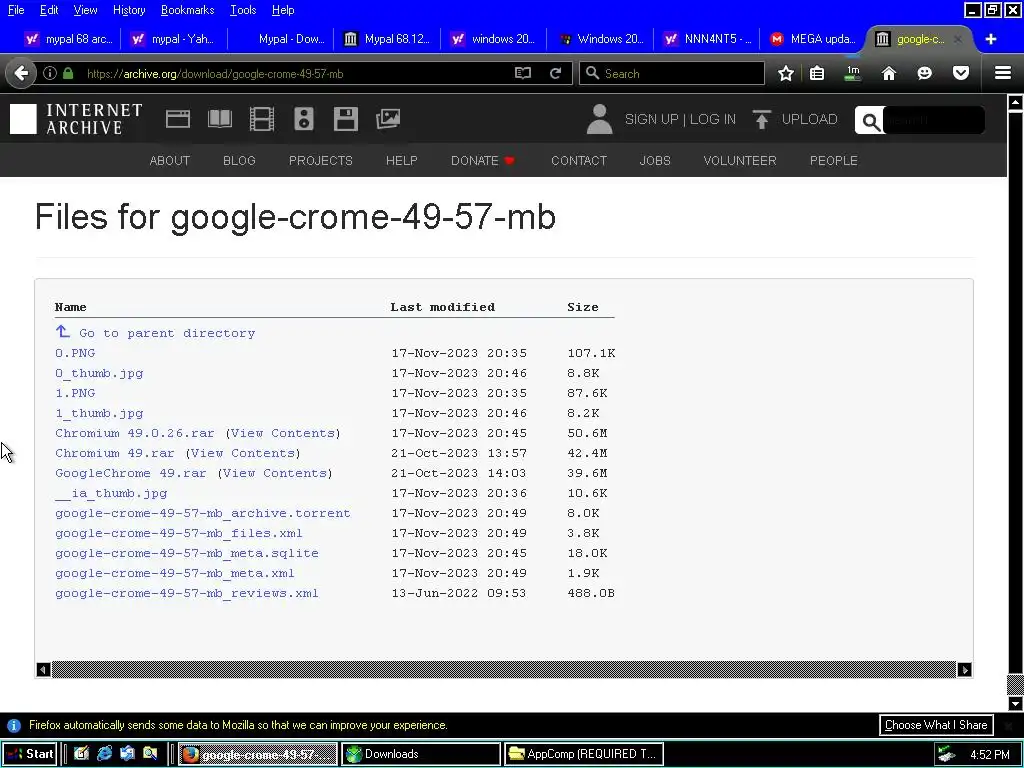Open google-crome-49-57-mb_reviews.xml link
This screenshot has width=1024, height=768.
click(x=187, y=593)
